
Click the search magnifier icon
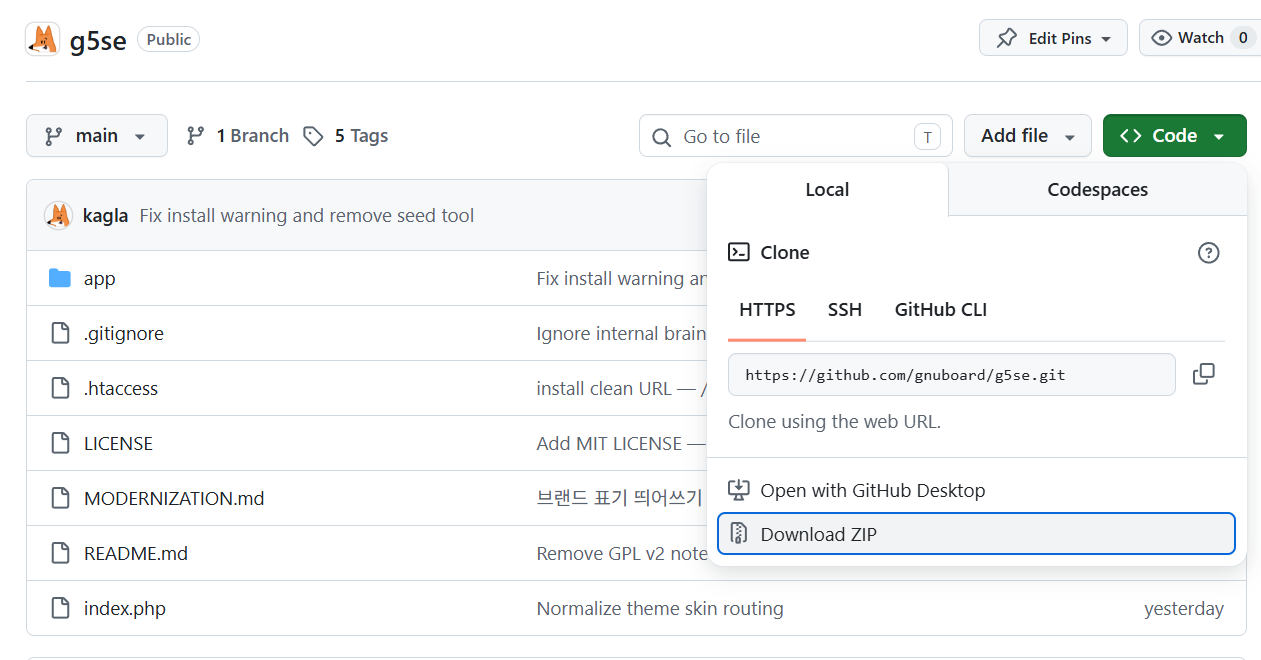661,137
